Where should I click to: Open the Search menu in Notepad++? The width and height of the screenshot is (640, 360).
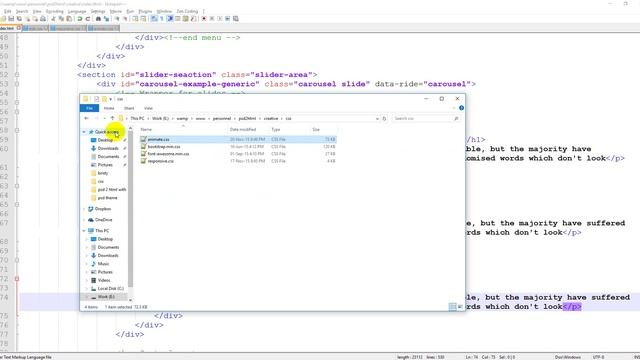pyautogui.click(x=22, y=11)
